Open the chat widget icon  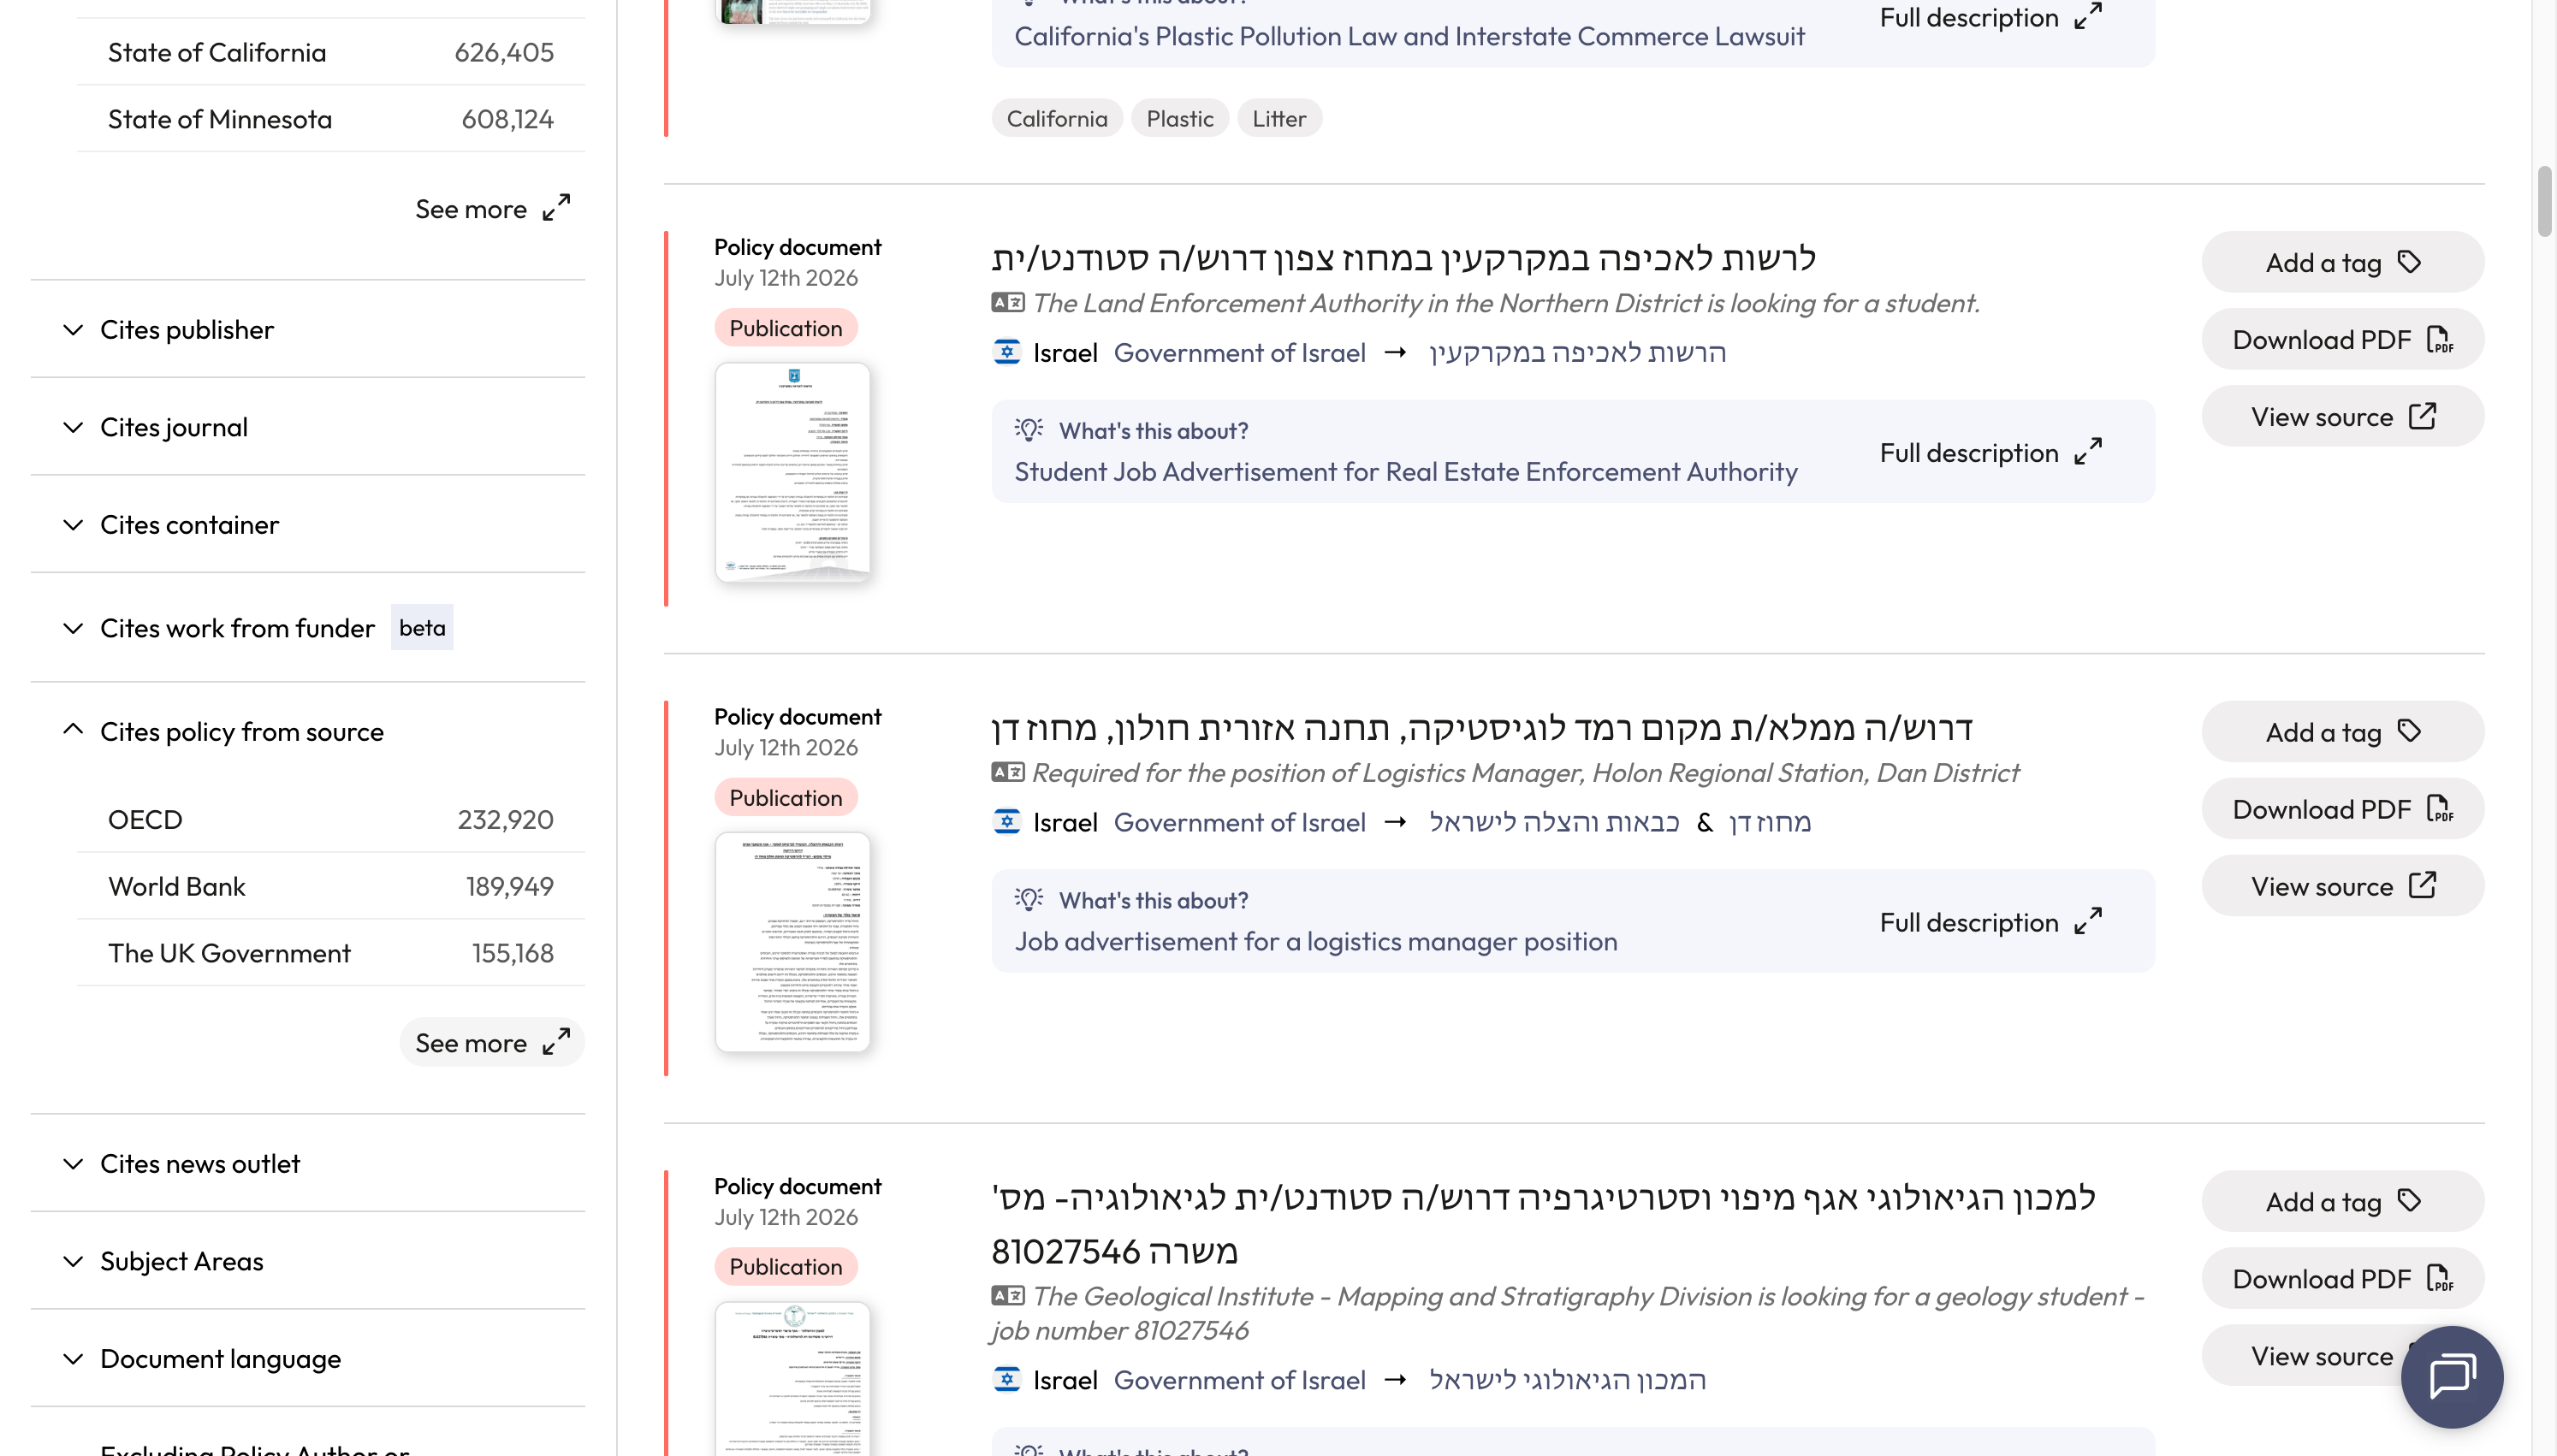point(2451,1376)
